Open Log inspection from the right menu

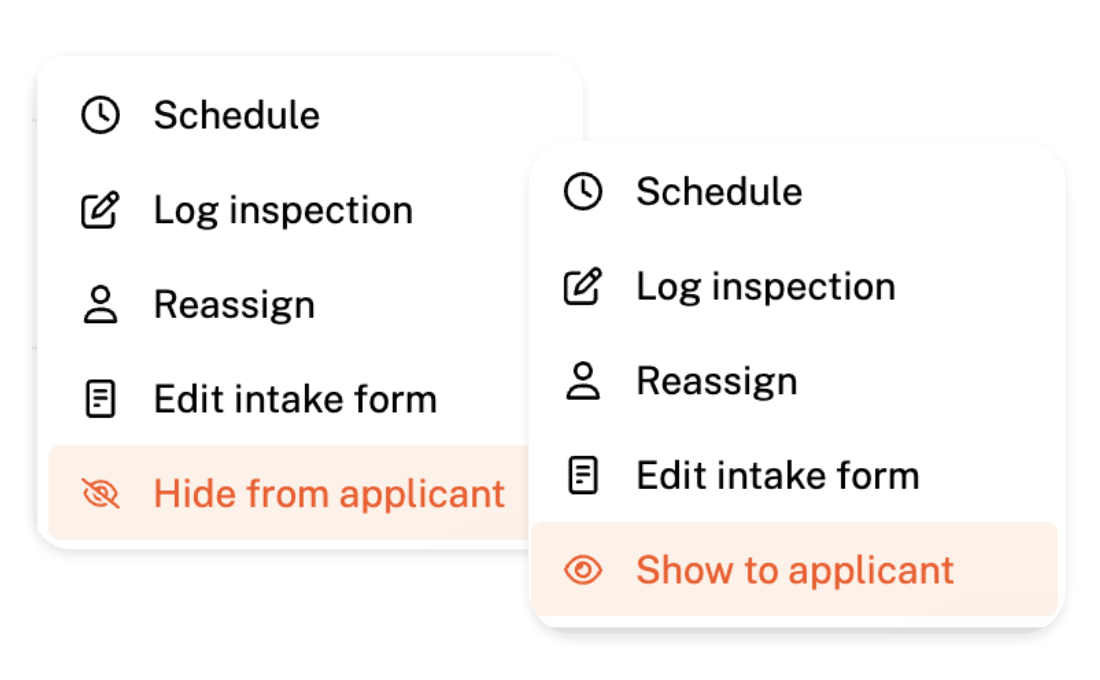(766, 287)
